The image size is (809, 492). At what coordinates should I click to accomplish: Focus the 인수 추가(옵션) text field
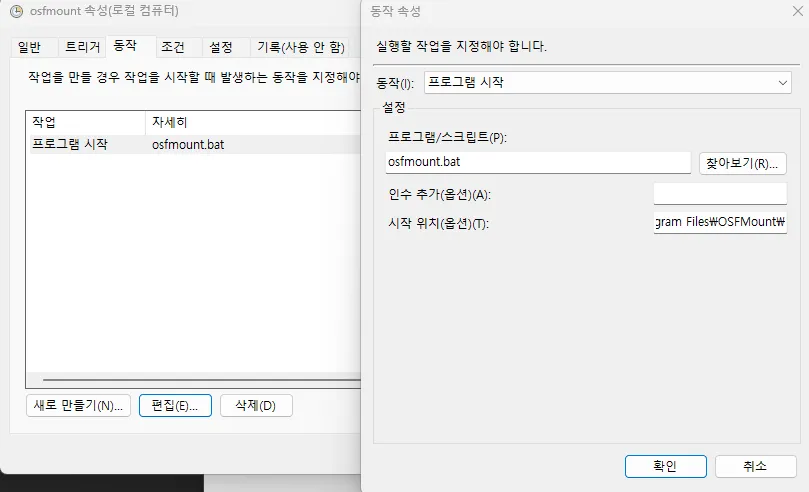tap(719, 194)
